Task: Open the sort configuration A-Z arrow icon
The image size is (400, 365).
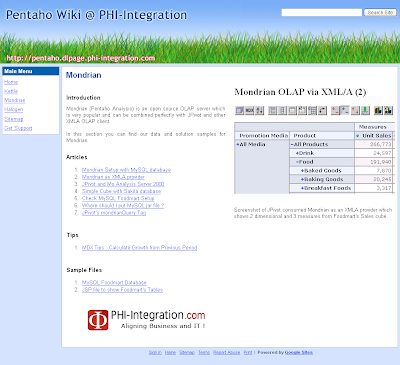Action: pyautogui.click(x=260, y=110)
